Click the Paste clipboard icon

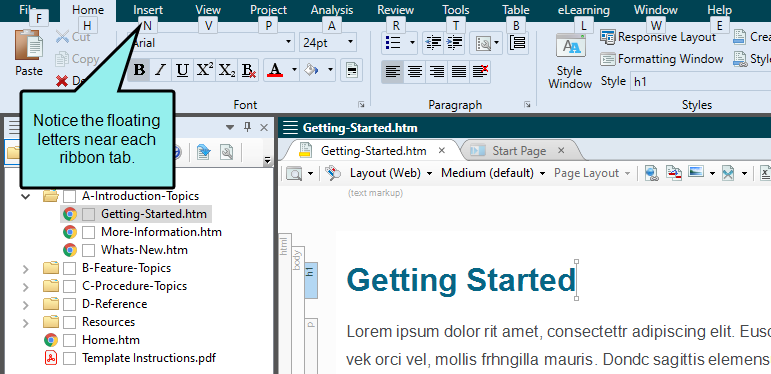(x=29, y=46)
